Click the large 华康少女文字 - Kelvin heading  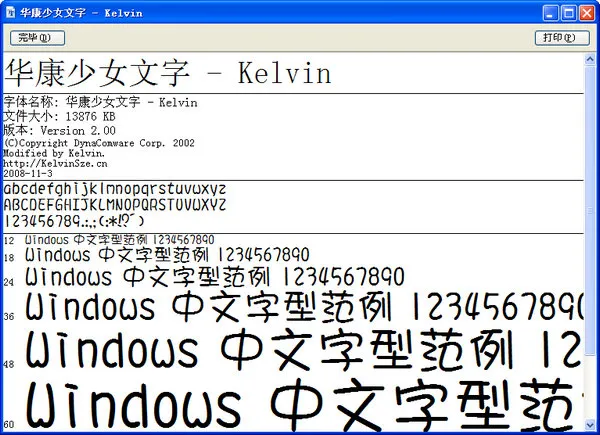[168, 73]
